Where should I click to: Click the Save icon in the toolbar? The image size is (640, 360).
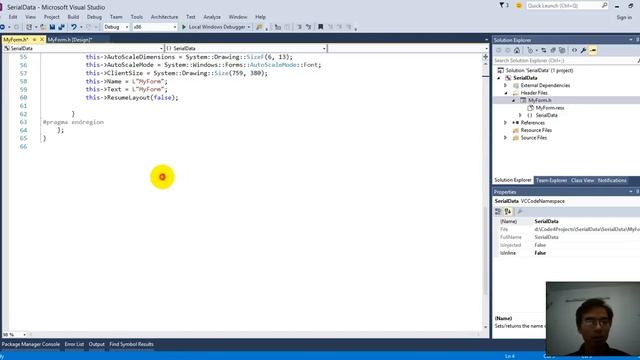[52, 27]
